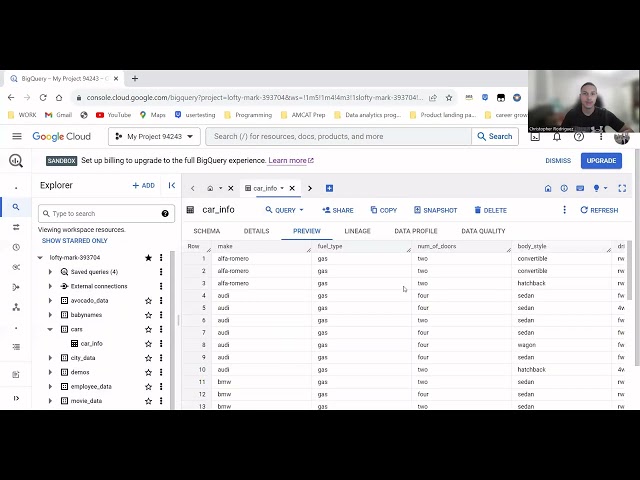
Task: Star the avocado_data dataset
Action: point(149,301)
